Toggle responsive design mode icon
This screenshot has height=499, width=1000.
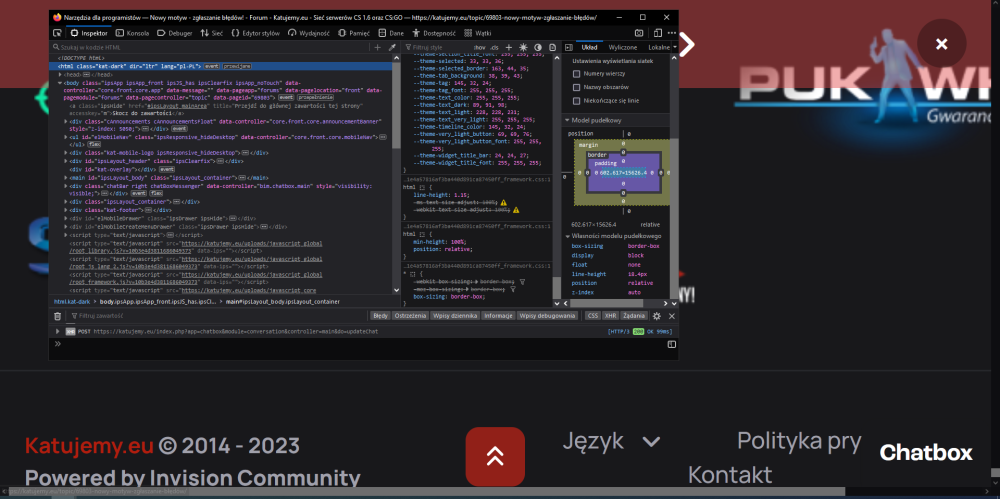658,33
